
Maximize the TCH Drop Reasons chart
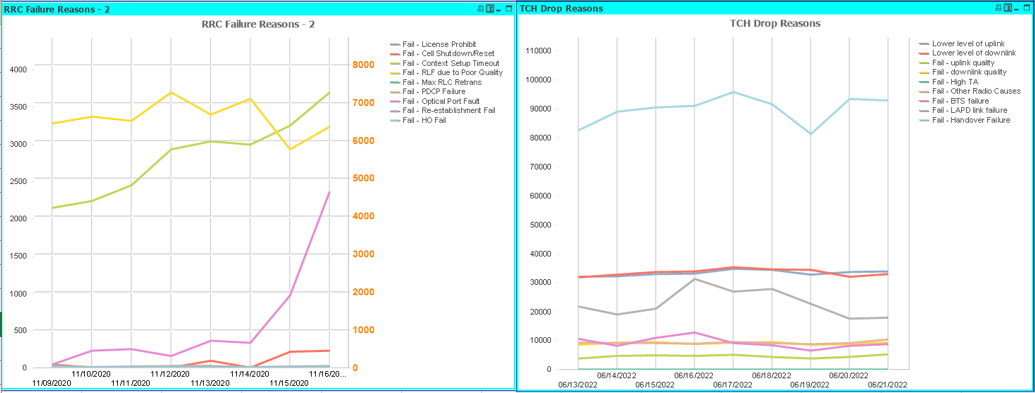pos(1028,9)
